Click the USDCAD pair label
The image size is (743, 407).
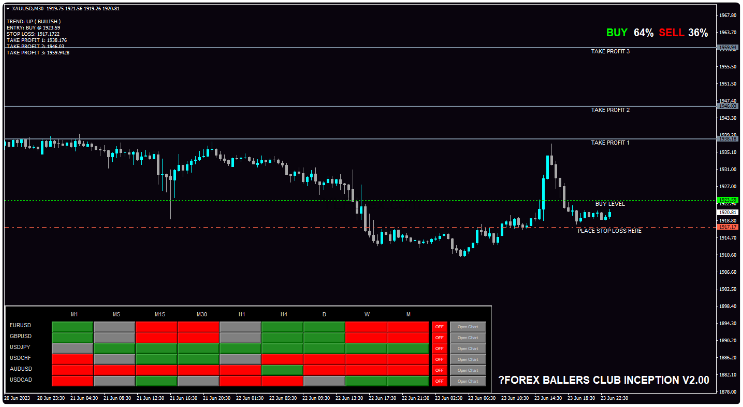(21, 380)
